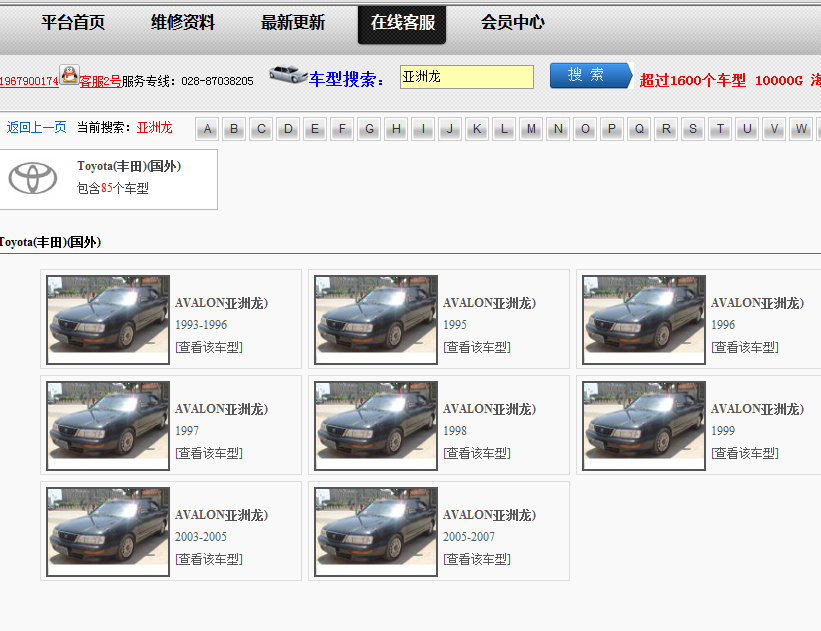Open the 维修资料 menu item
Screen dimensions: 821x631
[x=183, y=23]
